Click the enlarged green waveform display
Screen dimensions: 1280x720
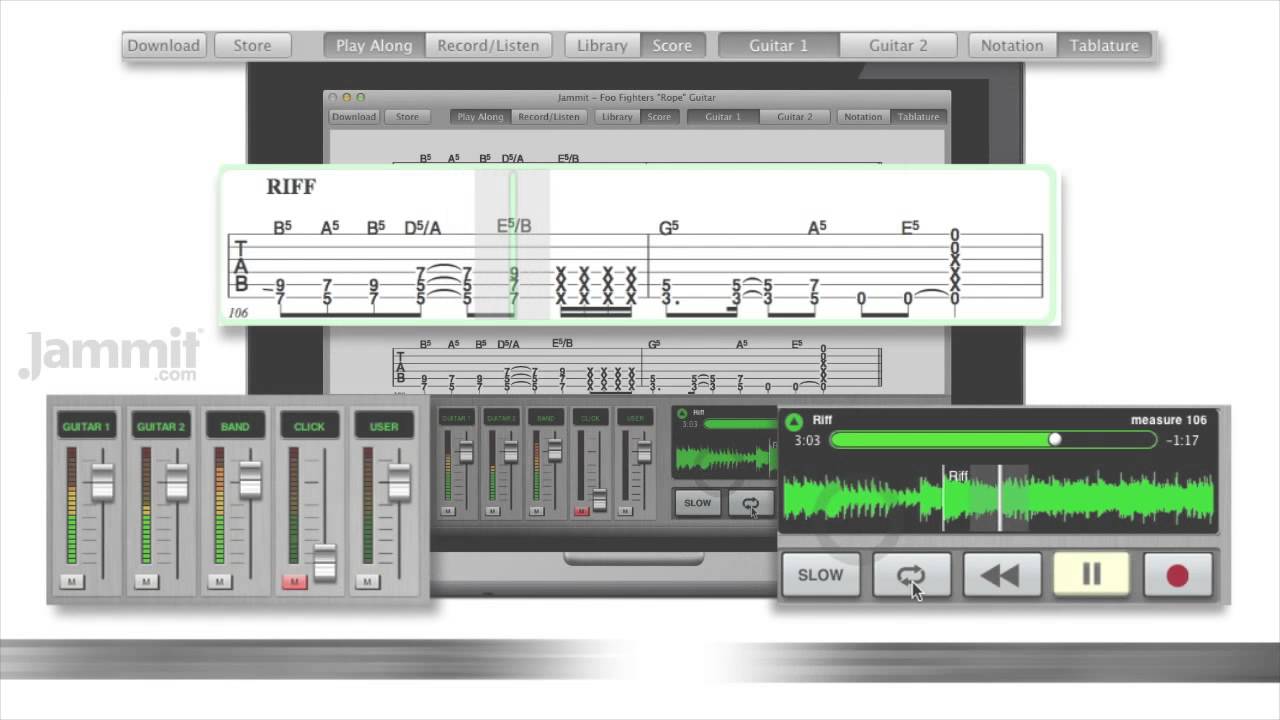999,498
